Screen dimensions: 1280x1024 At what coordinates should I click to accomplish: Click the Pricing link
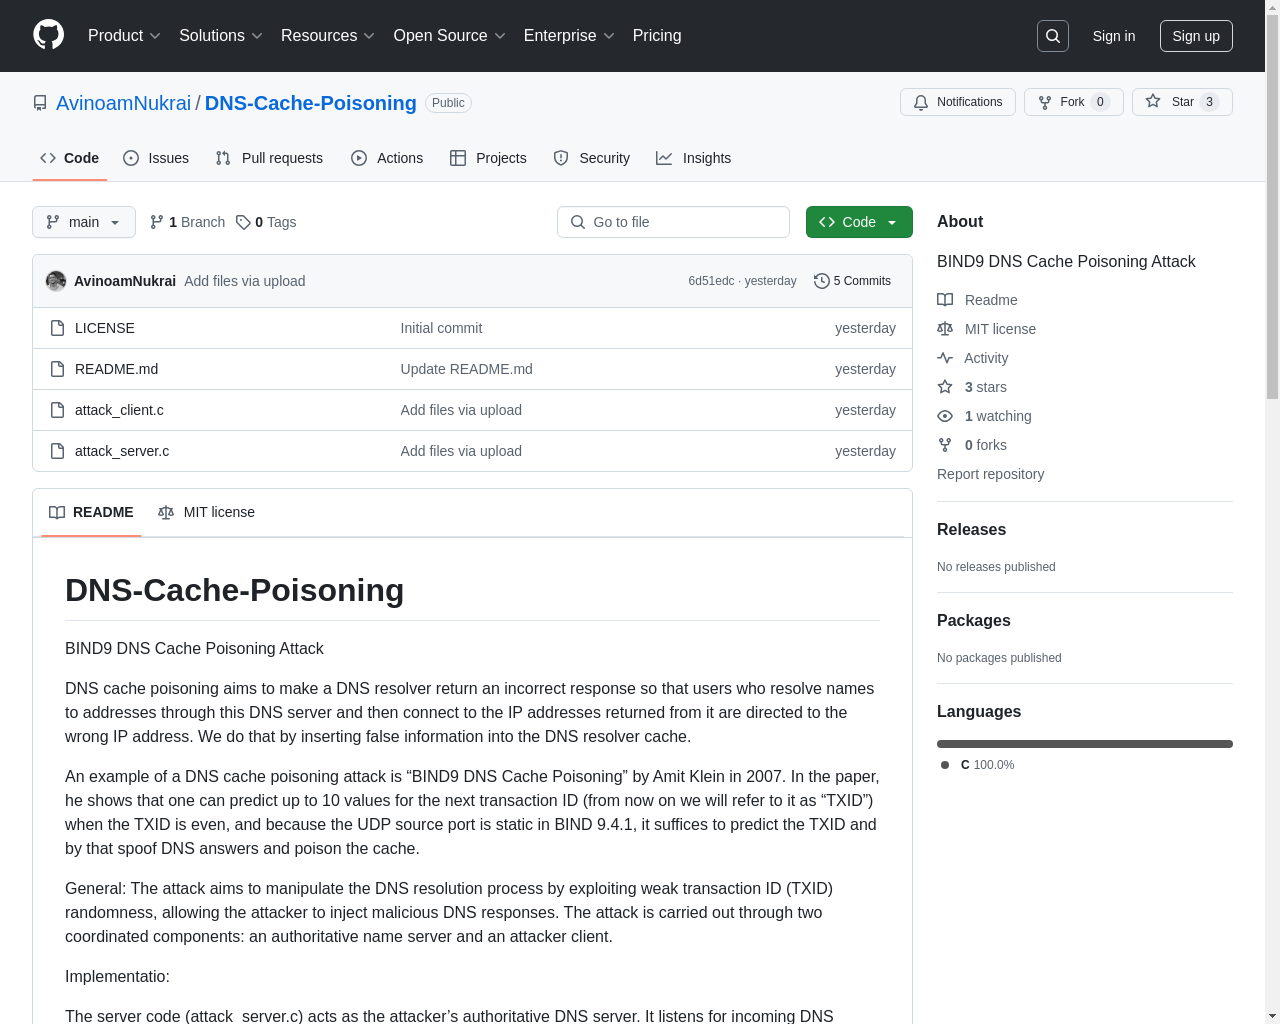pos(657,36)
